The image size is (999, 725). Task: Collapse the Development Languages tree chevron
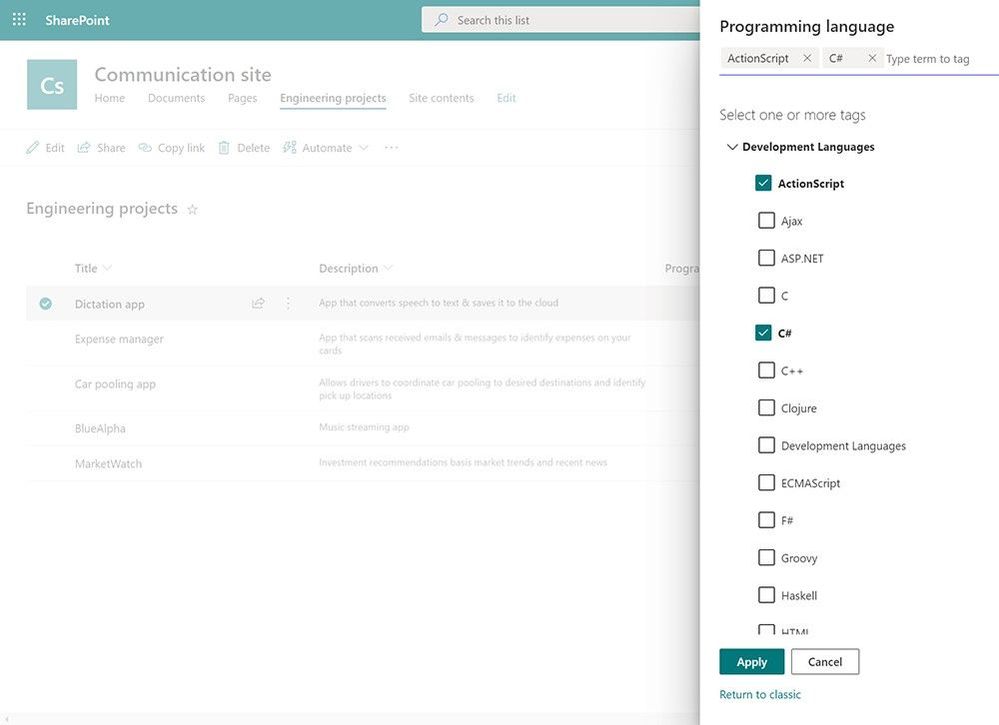732,147
